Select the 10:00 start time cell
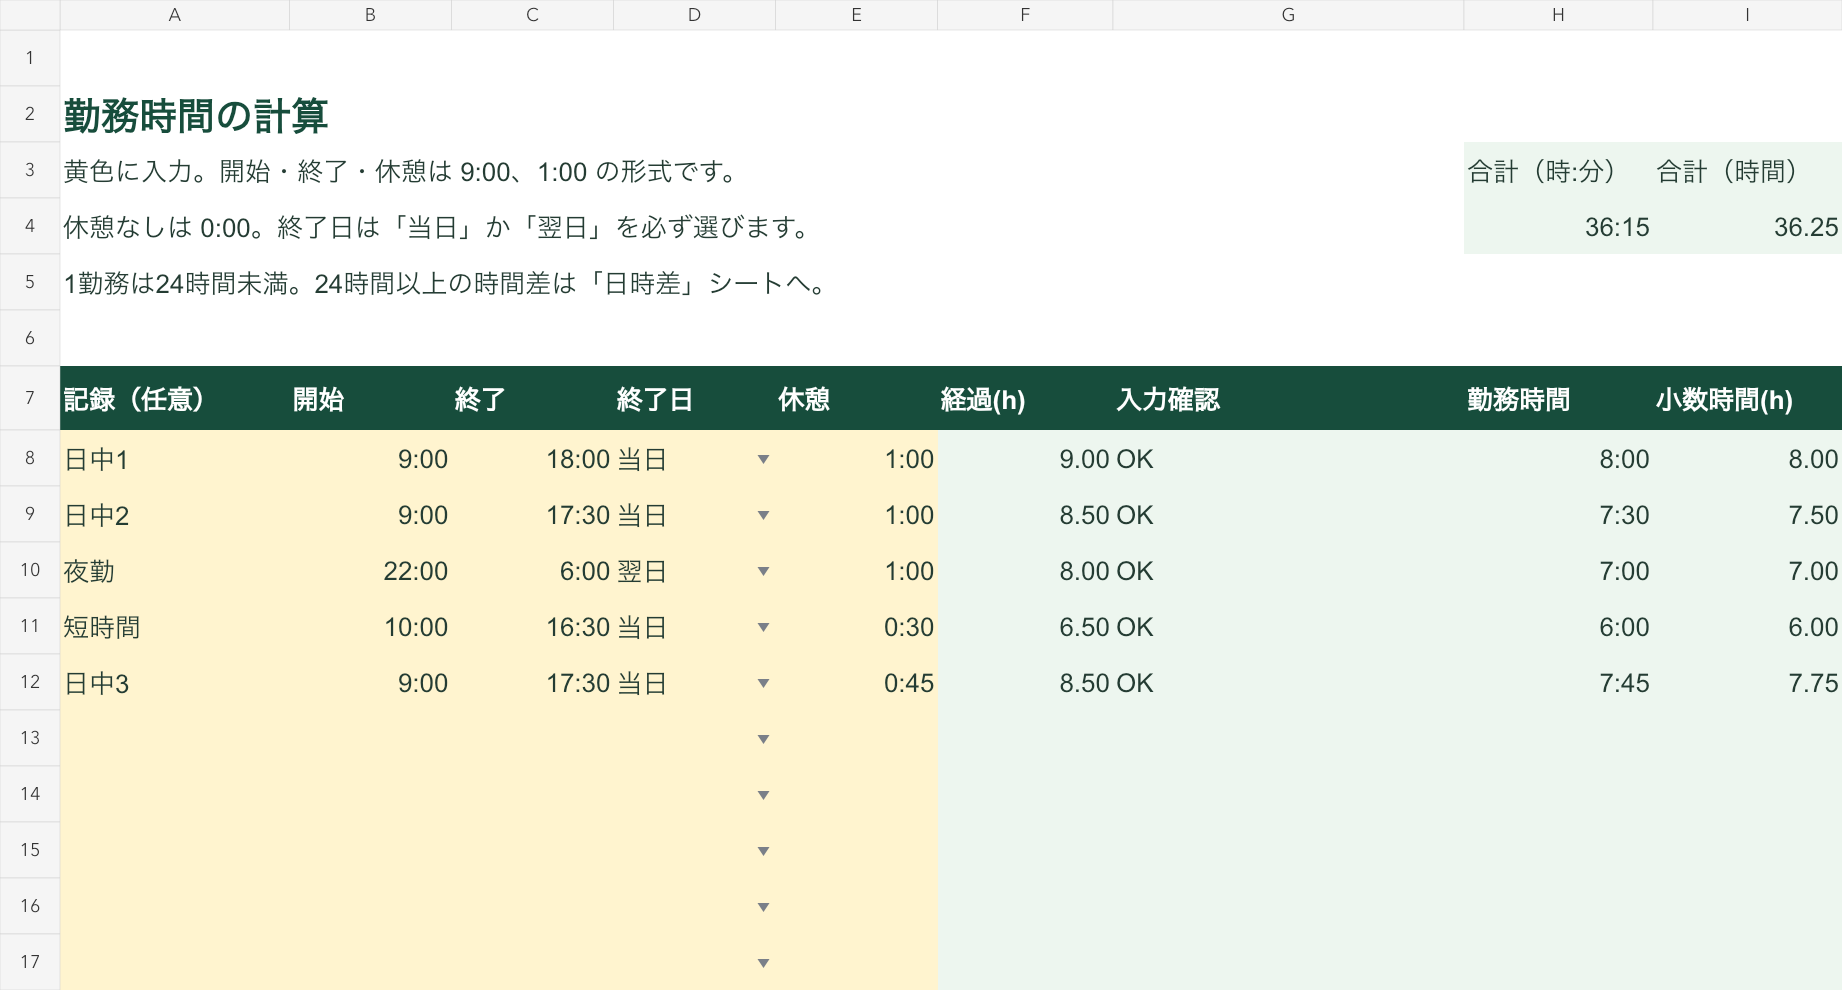The width and height of the screenshot is (1842, 990). (x=371, y=627)
